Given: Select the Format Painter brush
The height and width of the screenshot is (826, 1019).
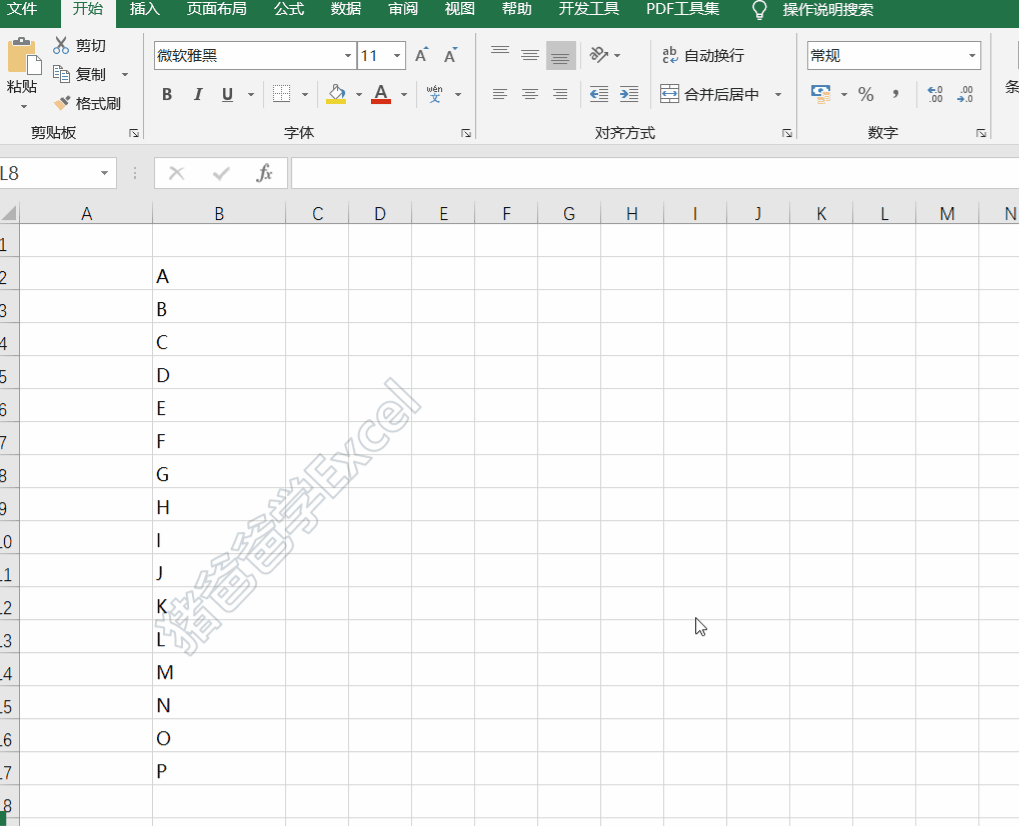Looking at the screenshot, I should (62, 103).
